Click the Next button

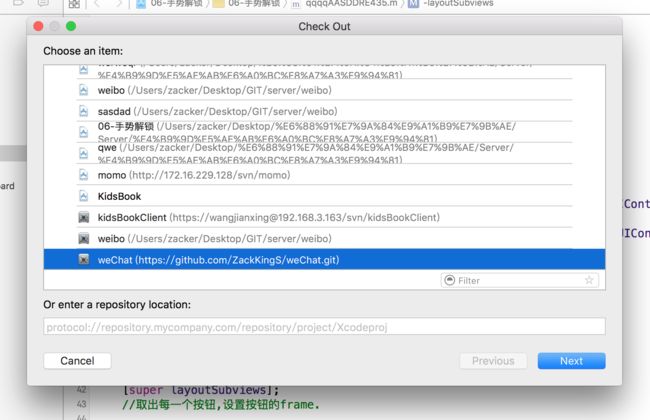click(571, 361)
